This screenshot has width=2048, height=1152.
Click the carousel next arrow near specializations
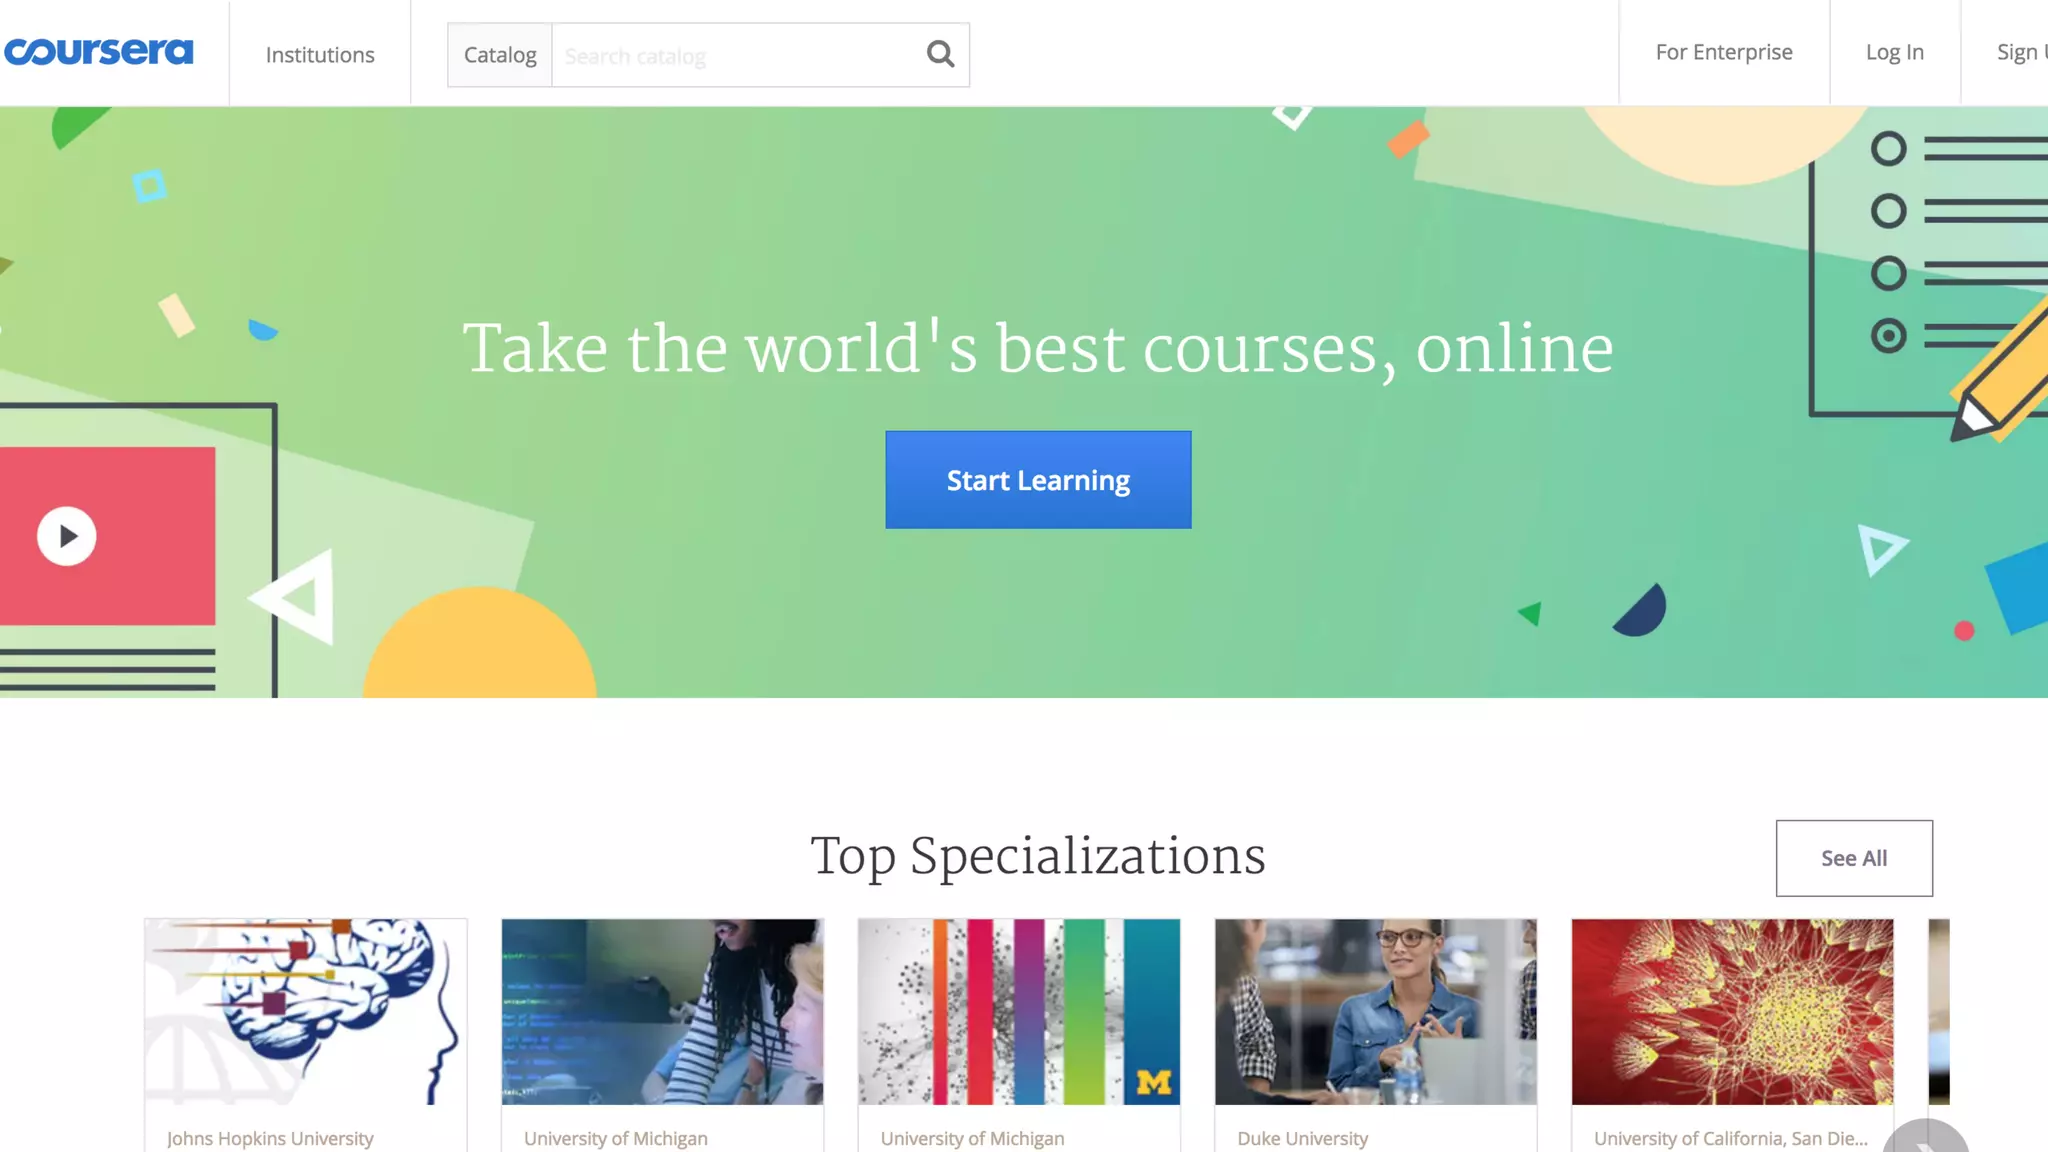click(x=1926, y=1138)
